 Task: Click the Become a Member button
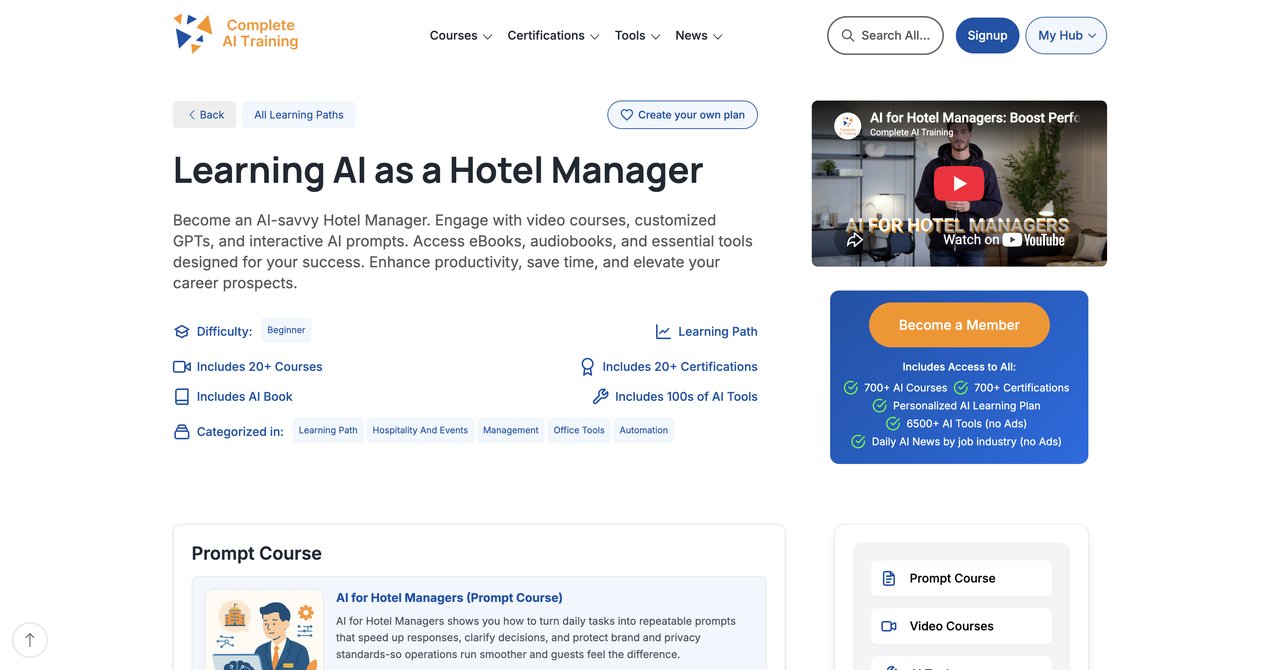pyautogui.click(x=959, y=325)
